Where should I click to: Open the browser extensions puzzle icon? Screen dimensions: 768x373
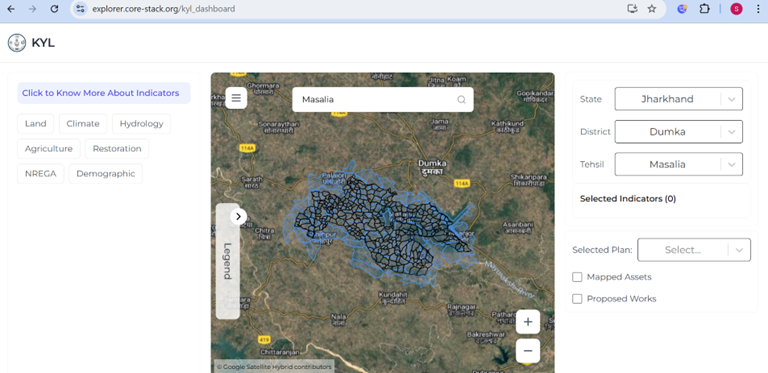704,9
